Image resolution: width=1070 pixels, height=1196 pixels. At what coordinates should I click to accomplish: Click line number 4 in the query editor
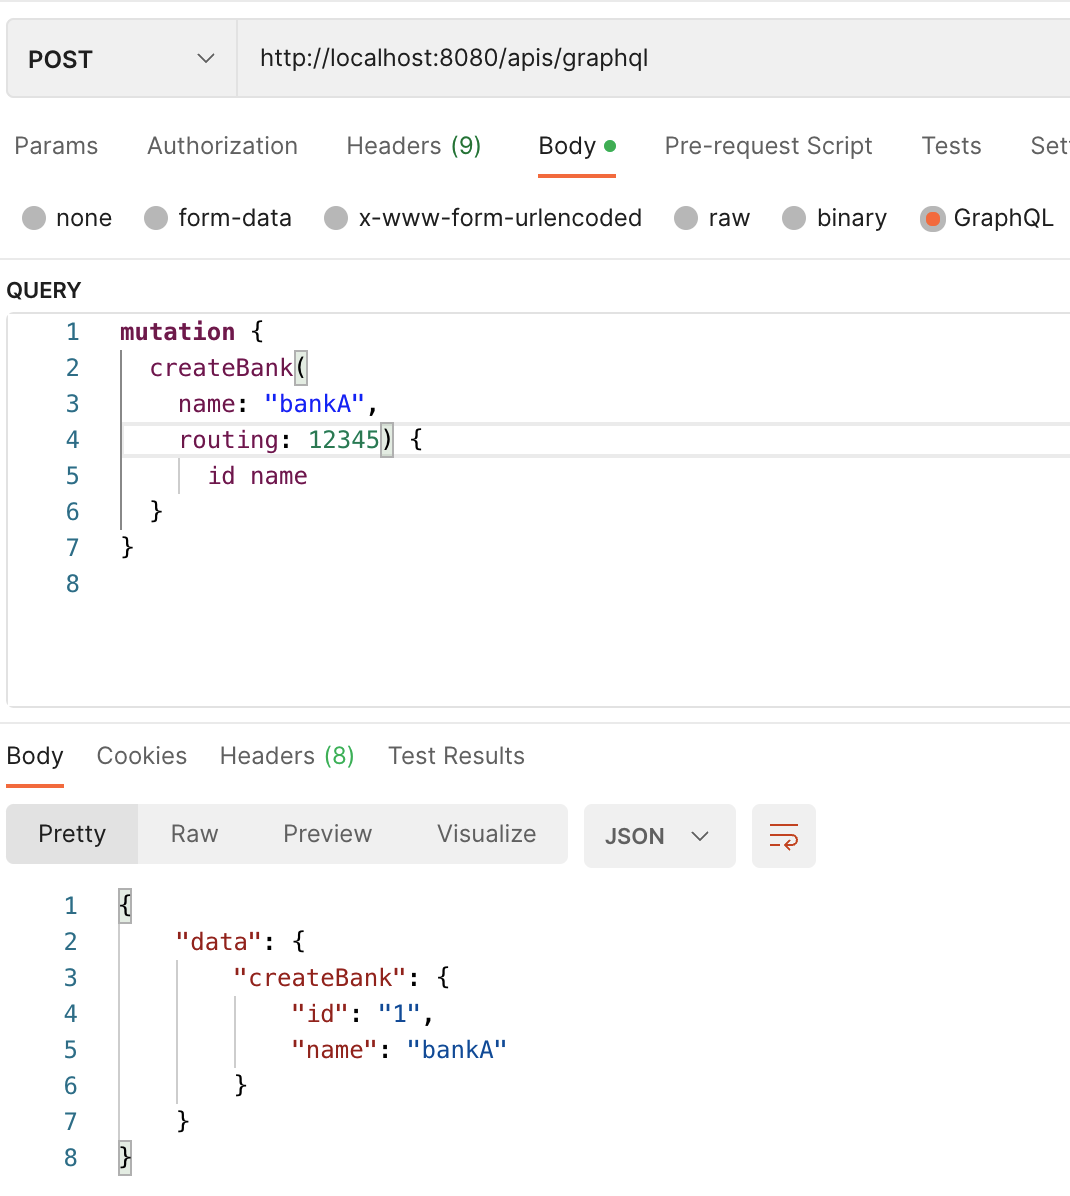point(72,439)
